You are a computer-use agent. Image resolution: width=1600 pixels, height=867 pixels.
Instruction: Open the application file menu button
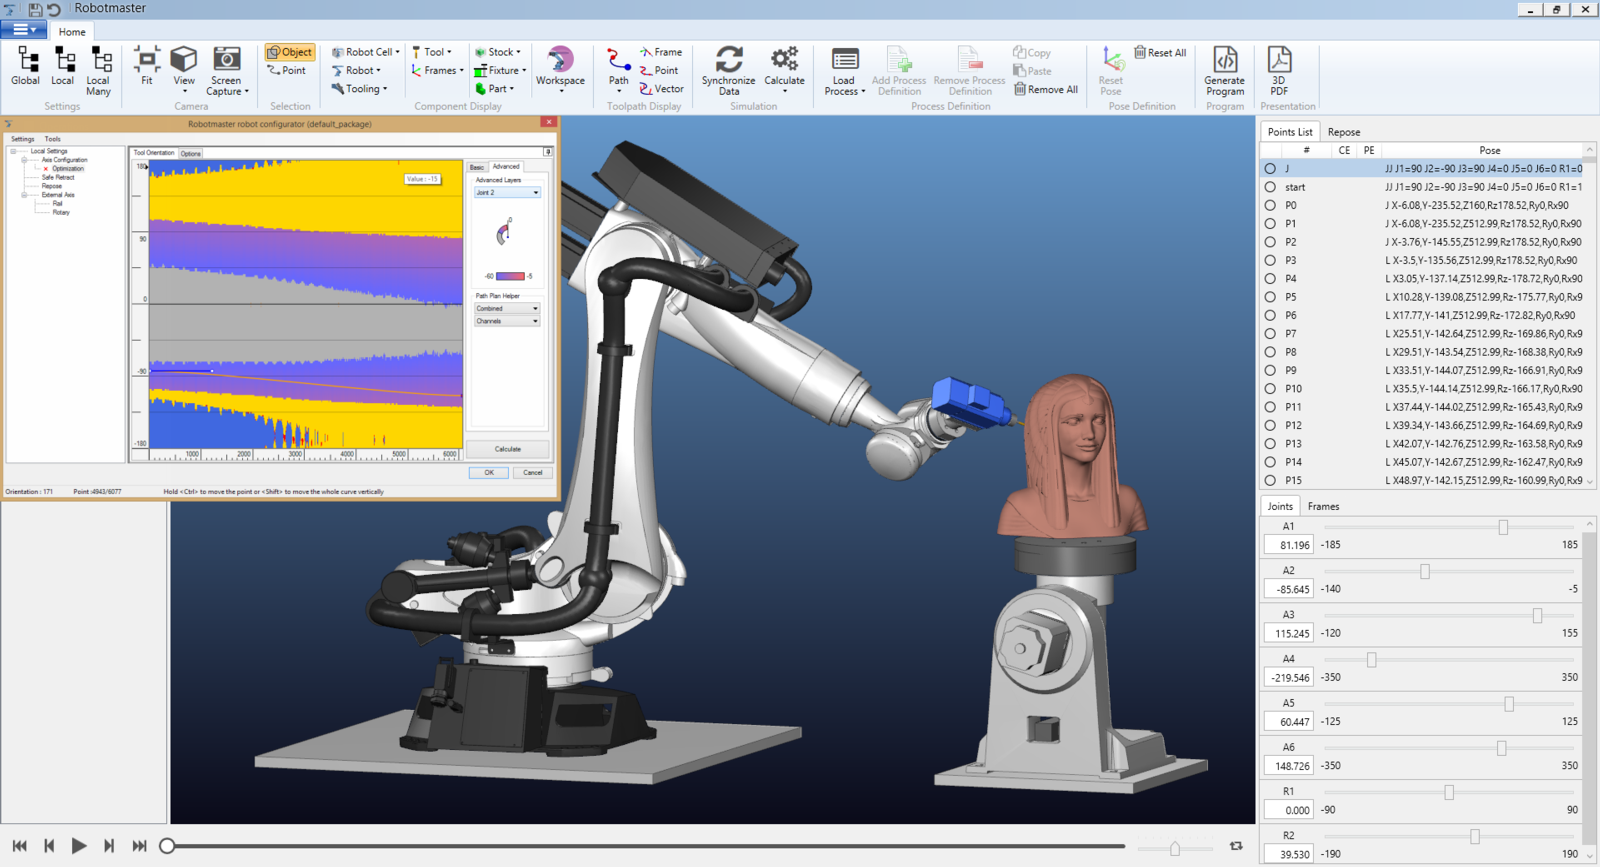pos(23,30)
